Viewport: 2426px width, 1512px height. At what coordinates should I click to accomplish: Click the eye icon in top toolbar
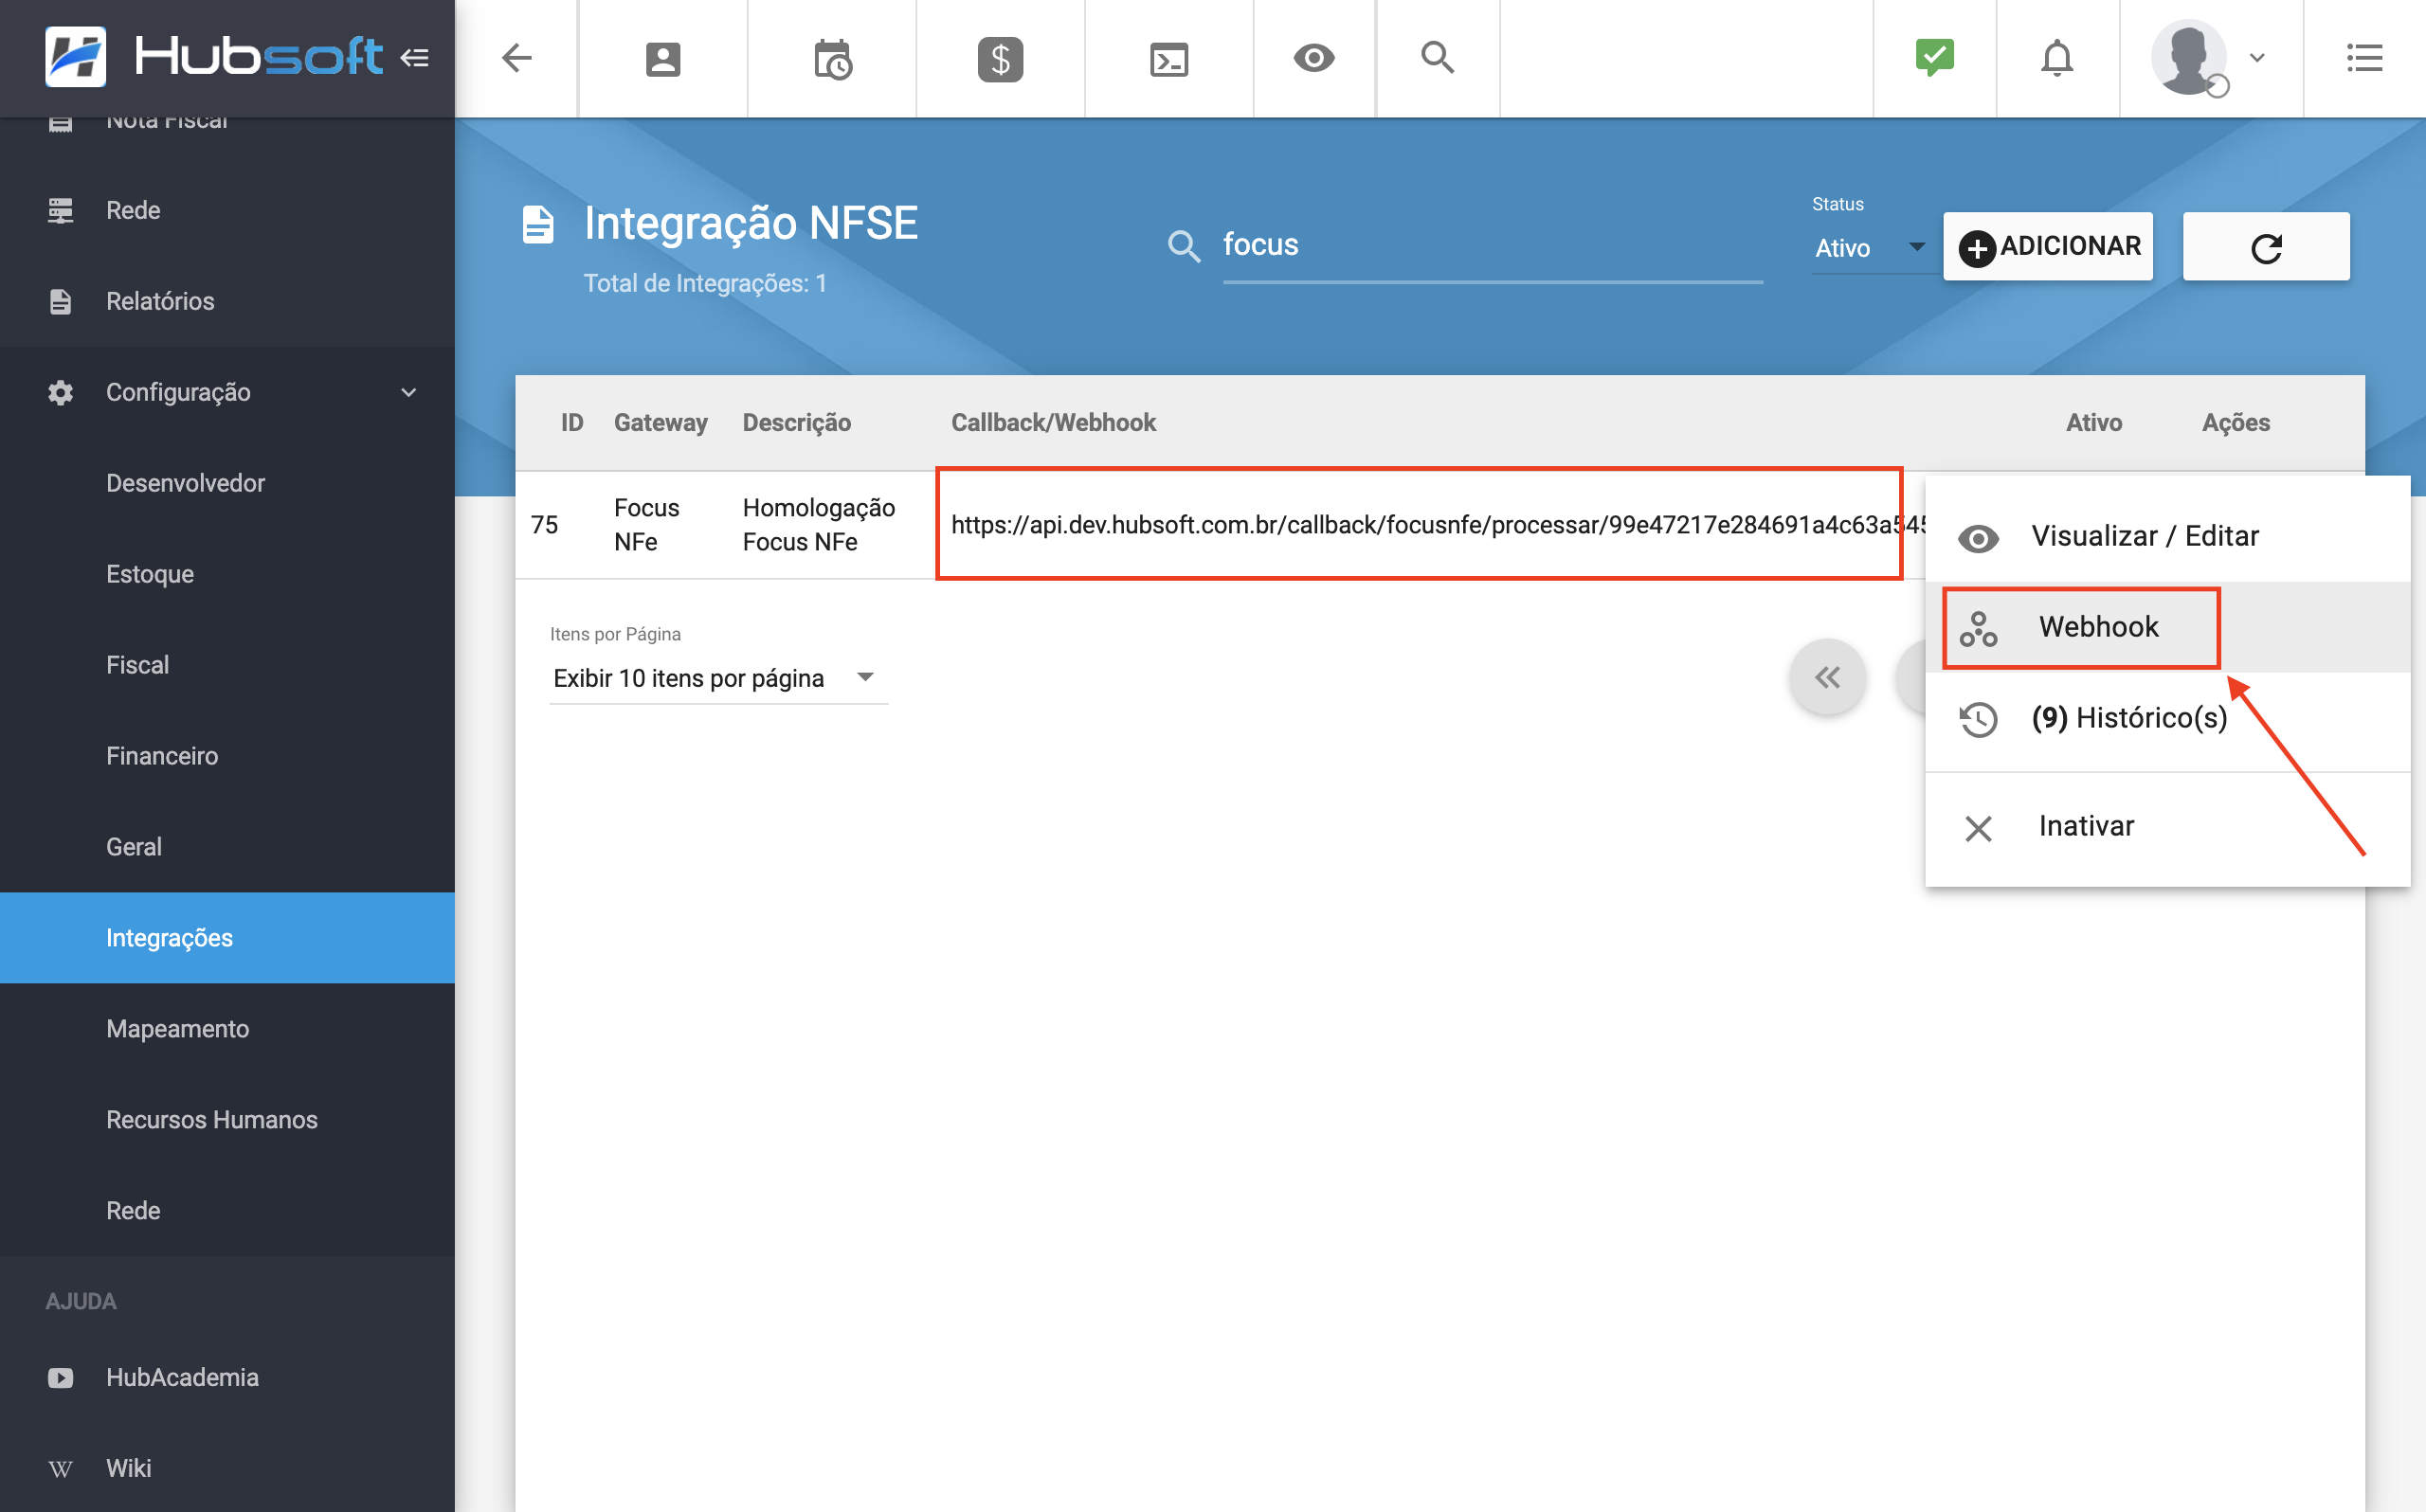[x=1313, y=58]
